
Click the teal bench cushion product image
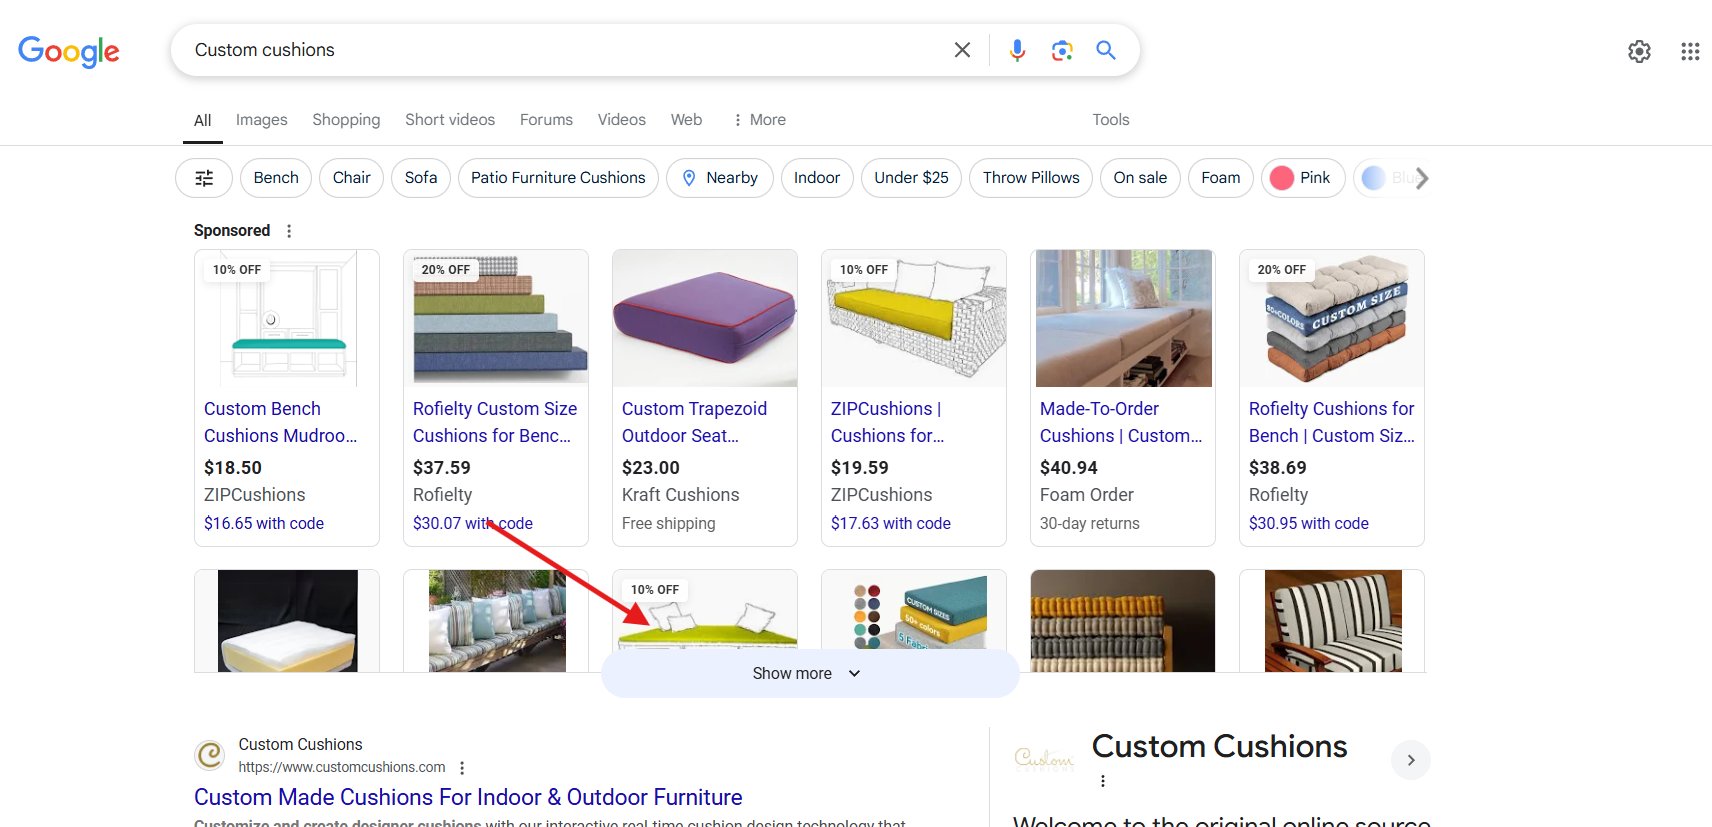tap(287, 318)
